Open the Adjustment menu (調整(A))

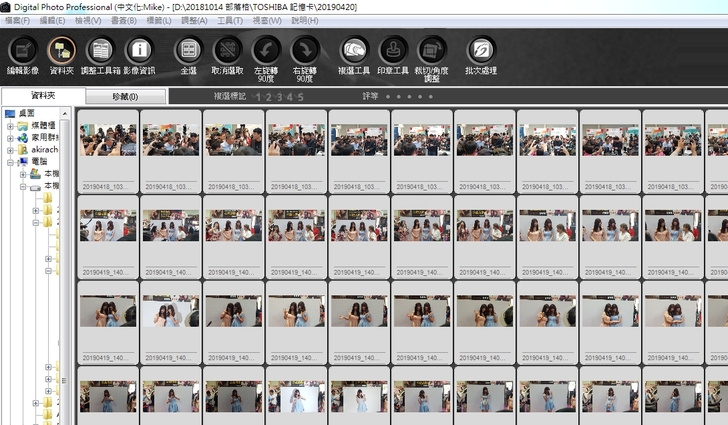(194, 20)
